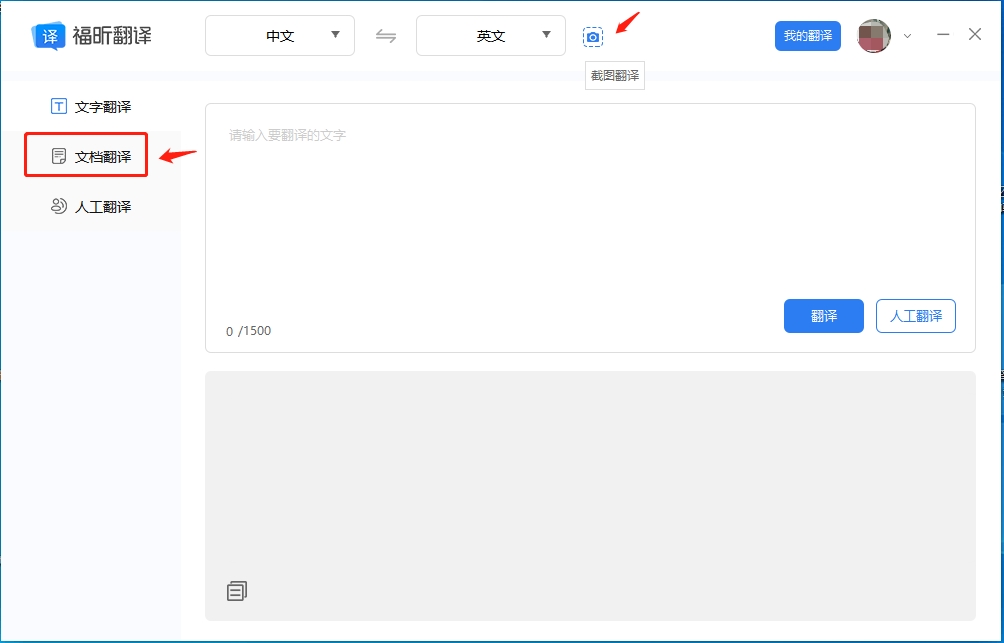The height and width of the screenshot is (643, 1004).
Task: Click the swap languages arrows icon
Action: pyautogui.click(x=386, y=34)
